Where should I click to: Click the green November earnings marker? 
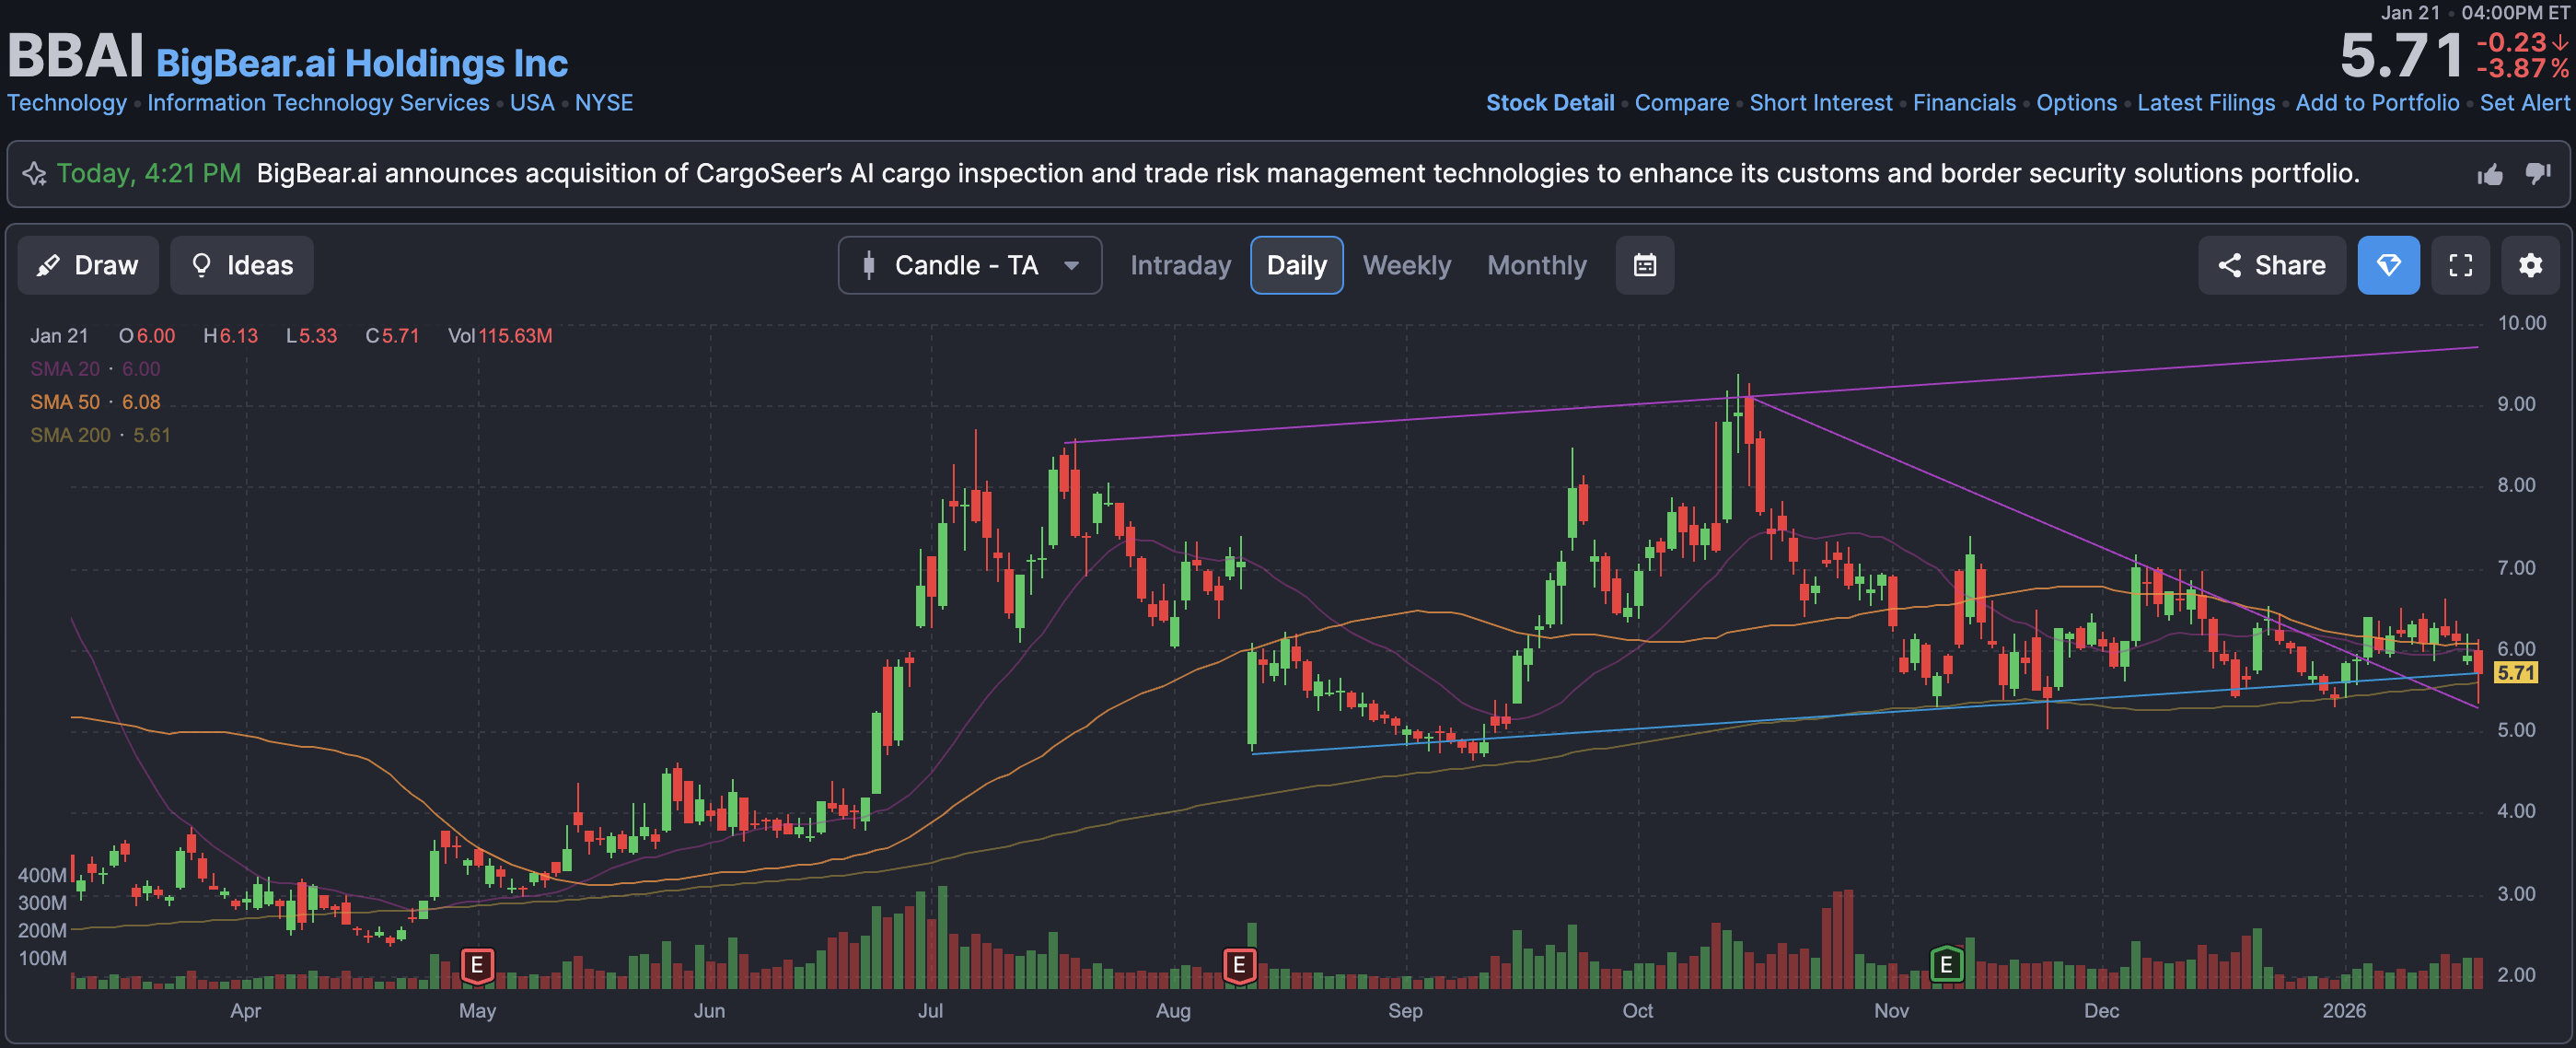(x=1945, y=965)
